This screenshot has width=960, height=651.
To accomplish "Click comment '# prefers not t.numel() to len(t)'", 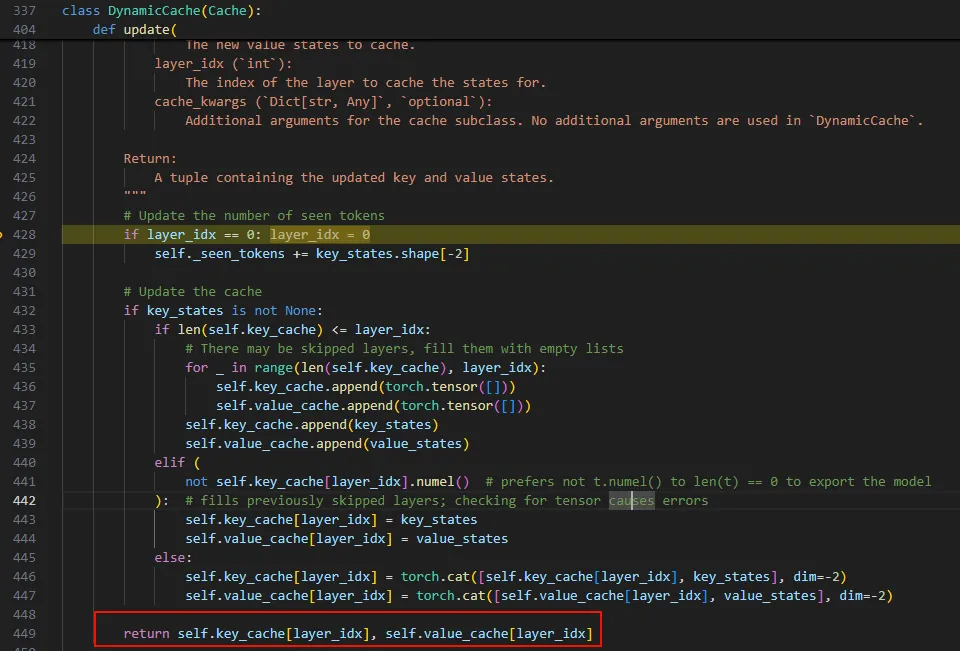I will pyautogui.click(x=708, y=481).
